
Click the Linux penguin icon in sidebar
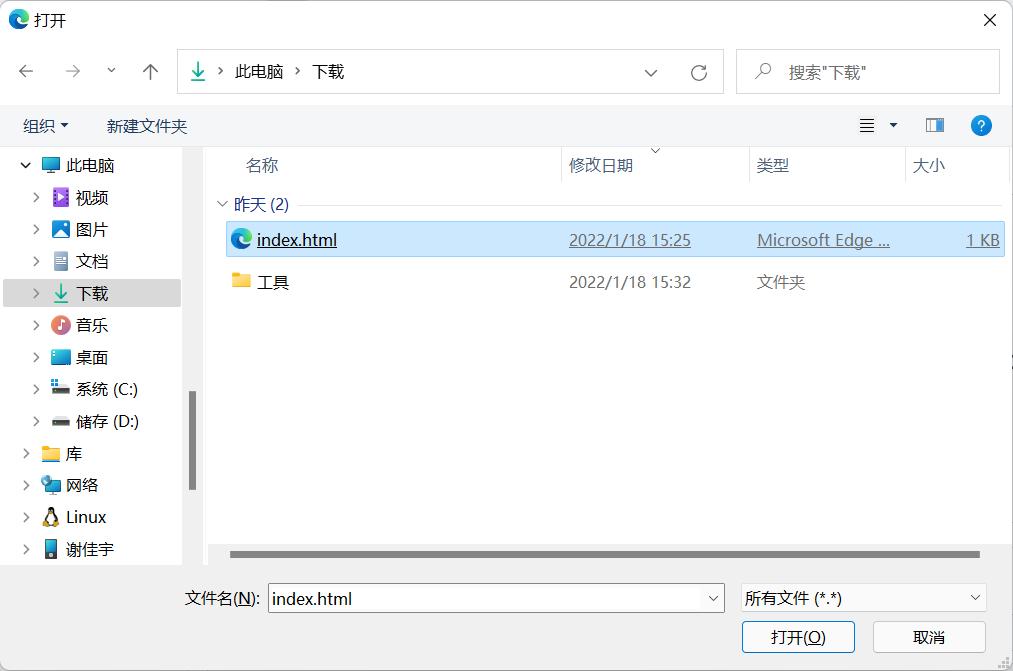[51, 517]
